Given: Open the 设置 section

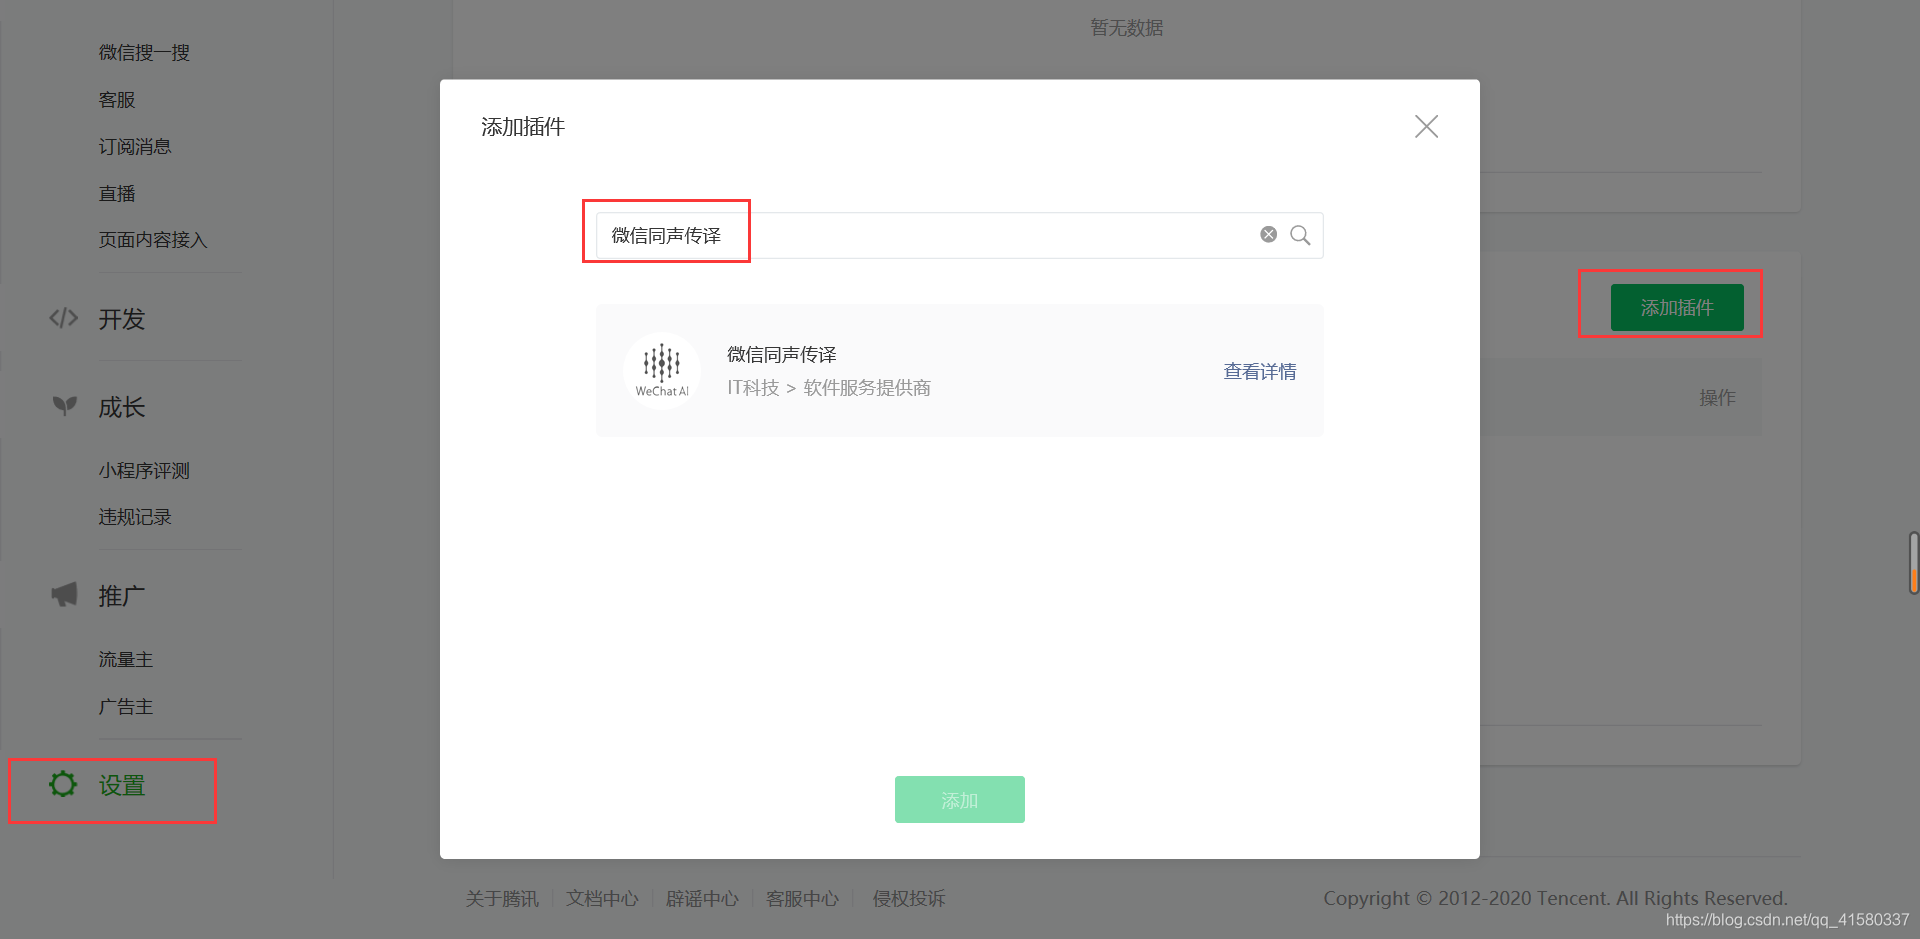Looking at the screenshot, I should (122, 786).
